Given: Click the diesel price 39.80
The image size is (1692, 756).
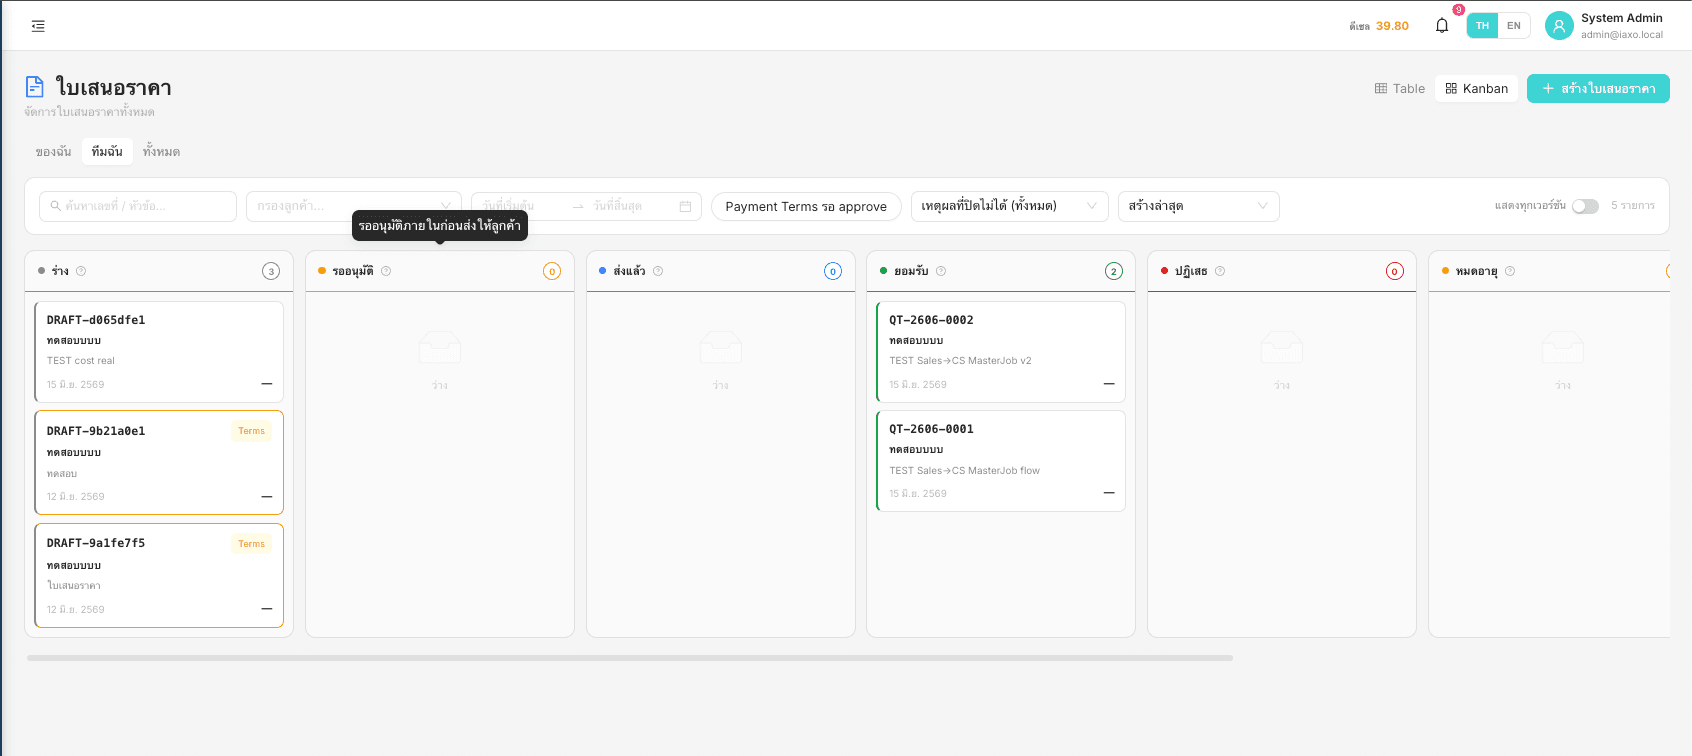Looking at the screenshot, I should pos(1392,26).
